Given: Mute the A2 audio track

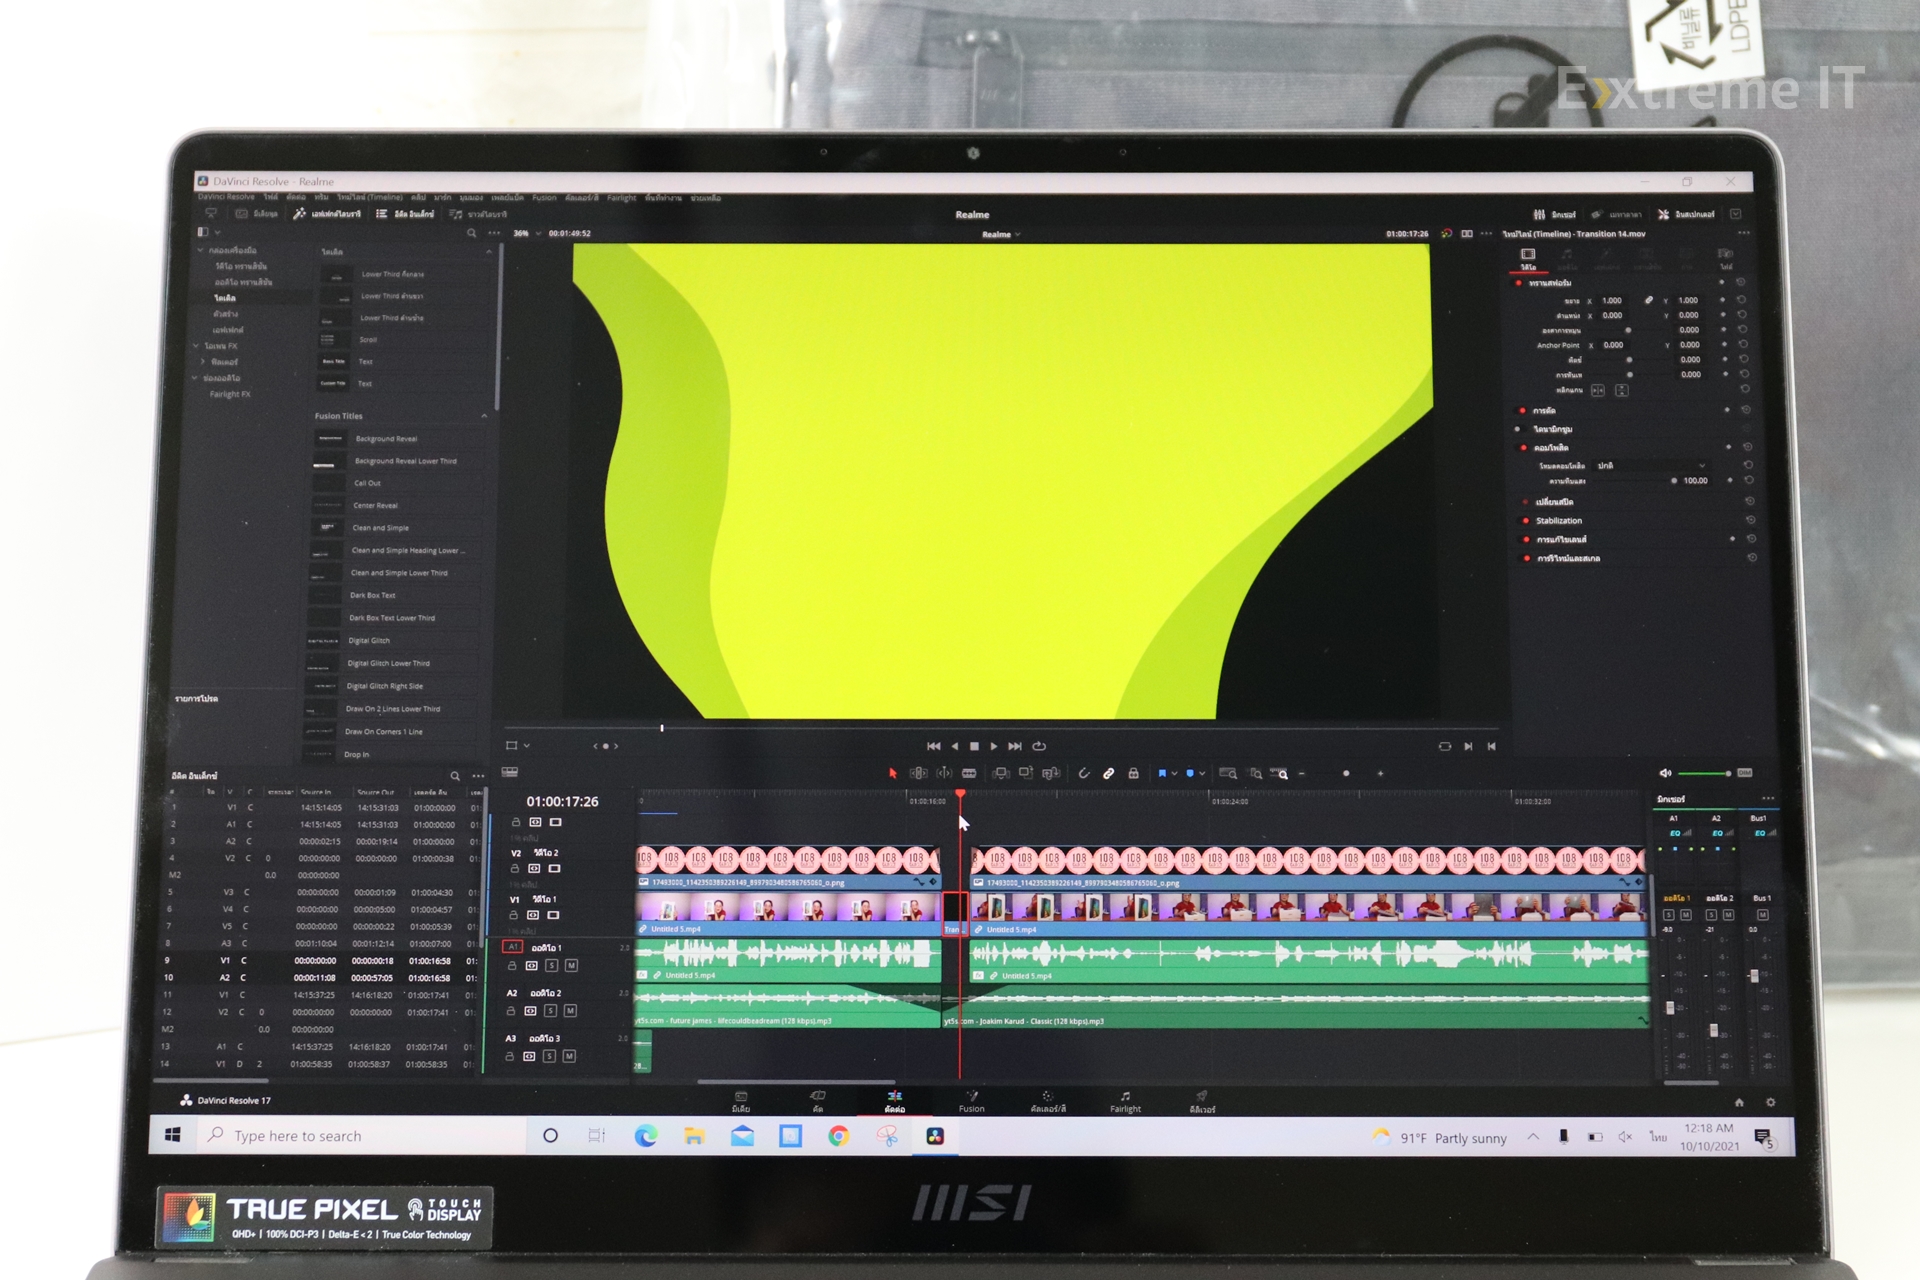Looking at the screenshot, I should click(x=570, y=1011).
